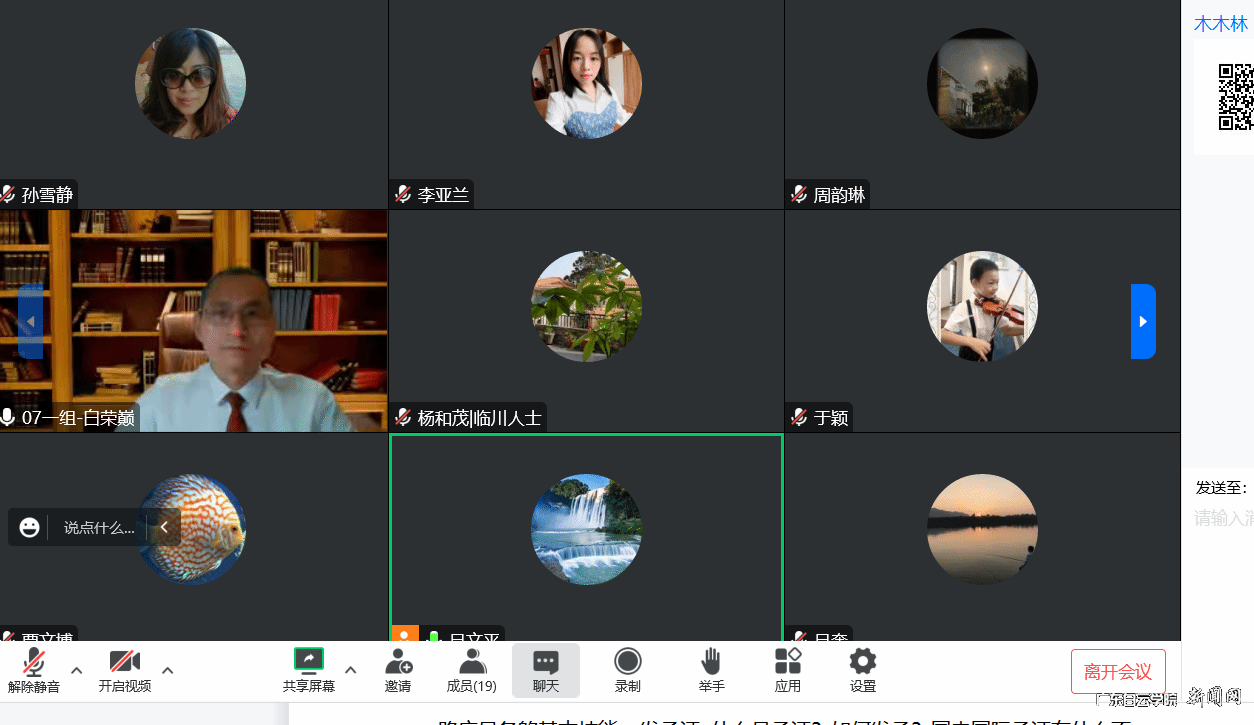Viewport: 1254px width, 725px height.
Task: Unmute microphone via 解除静音
Action: pos(34,662)
